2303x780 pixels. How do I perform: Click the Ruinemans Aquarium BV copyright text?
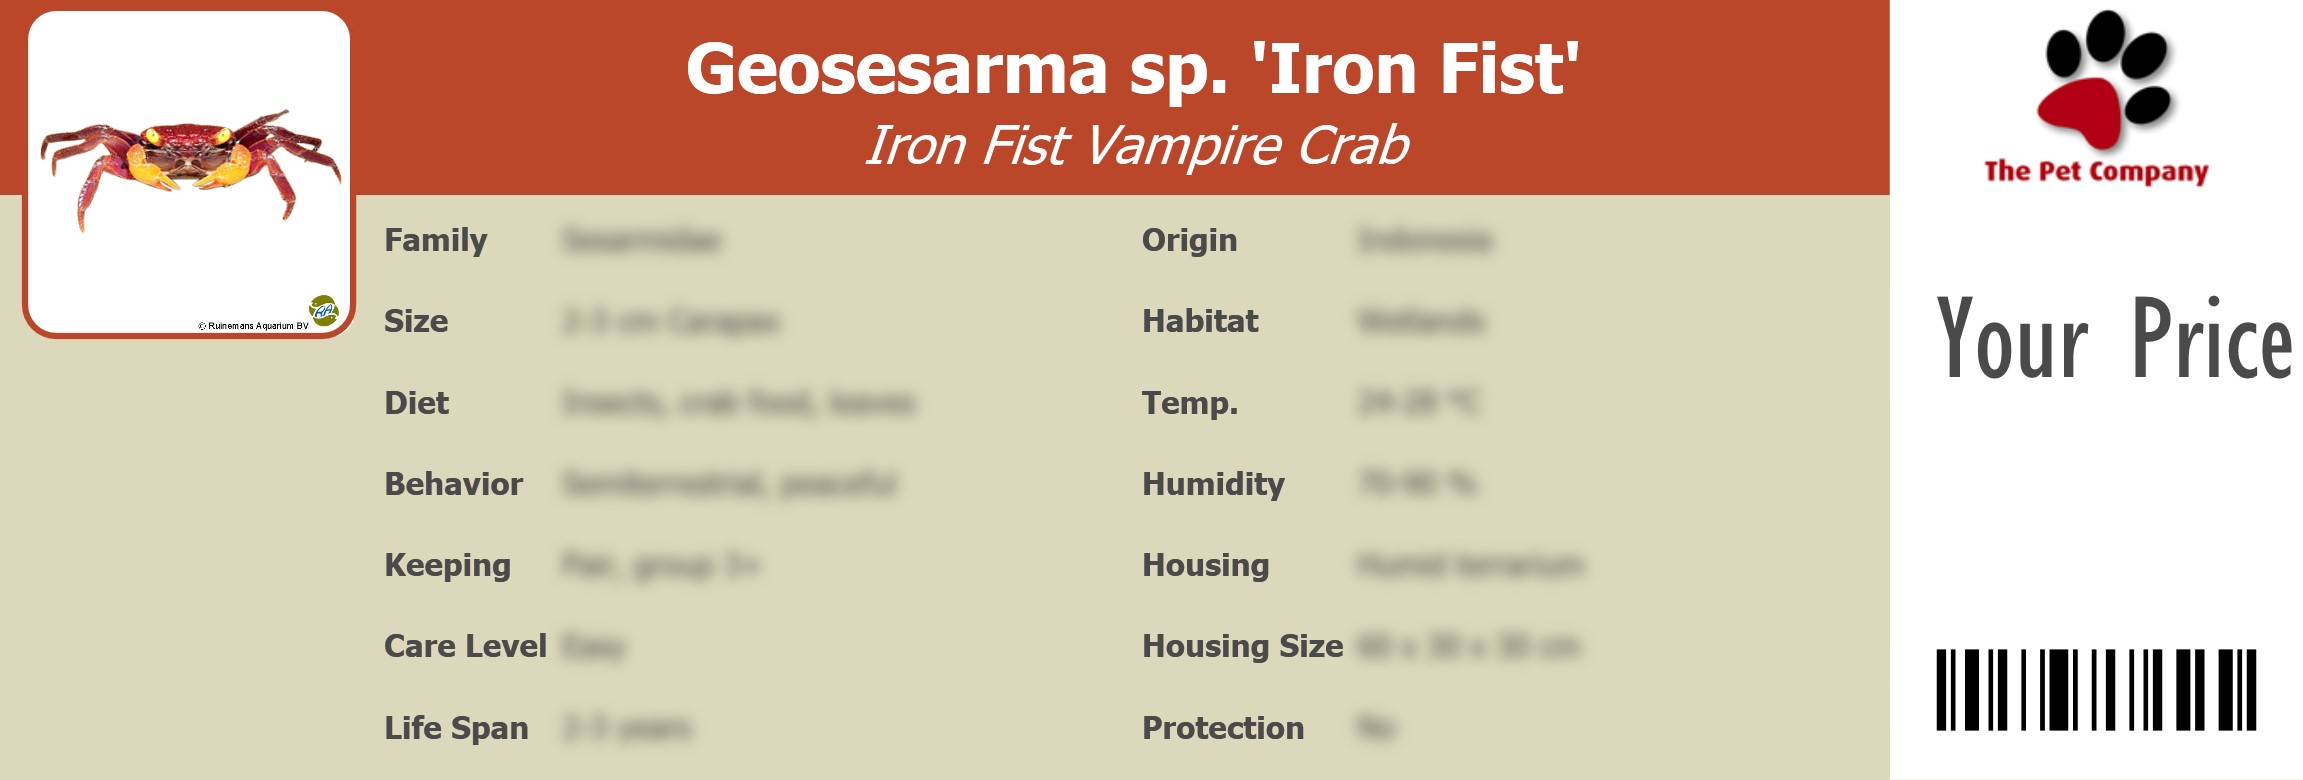click(x=254, y=326)
